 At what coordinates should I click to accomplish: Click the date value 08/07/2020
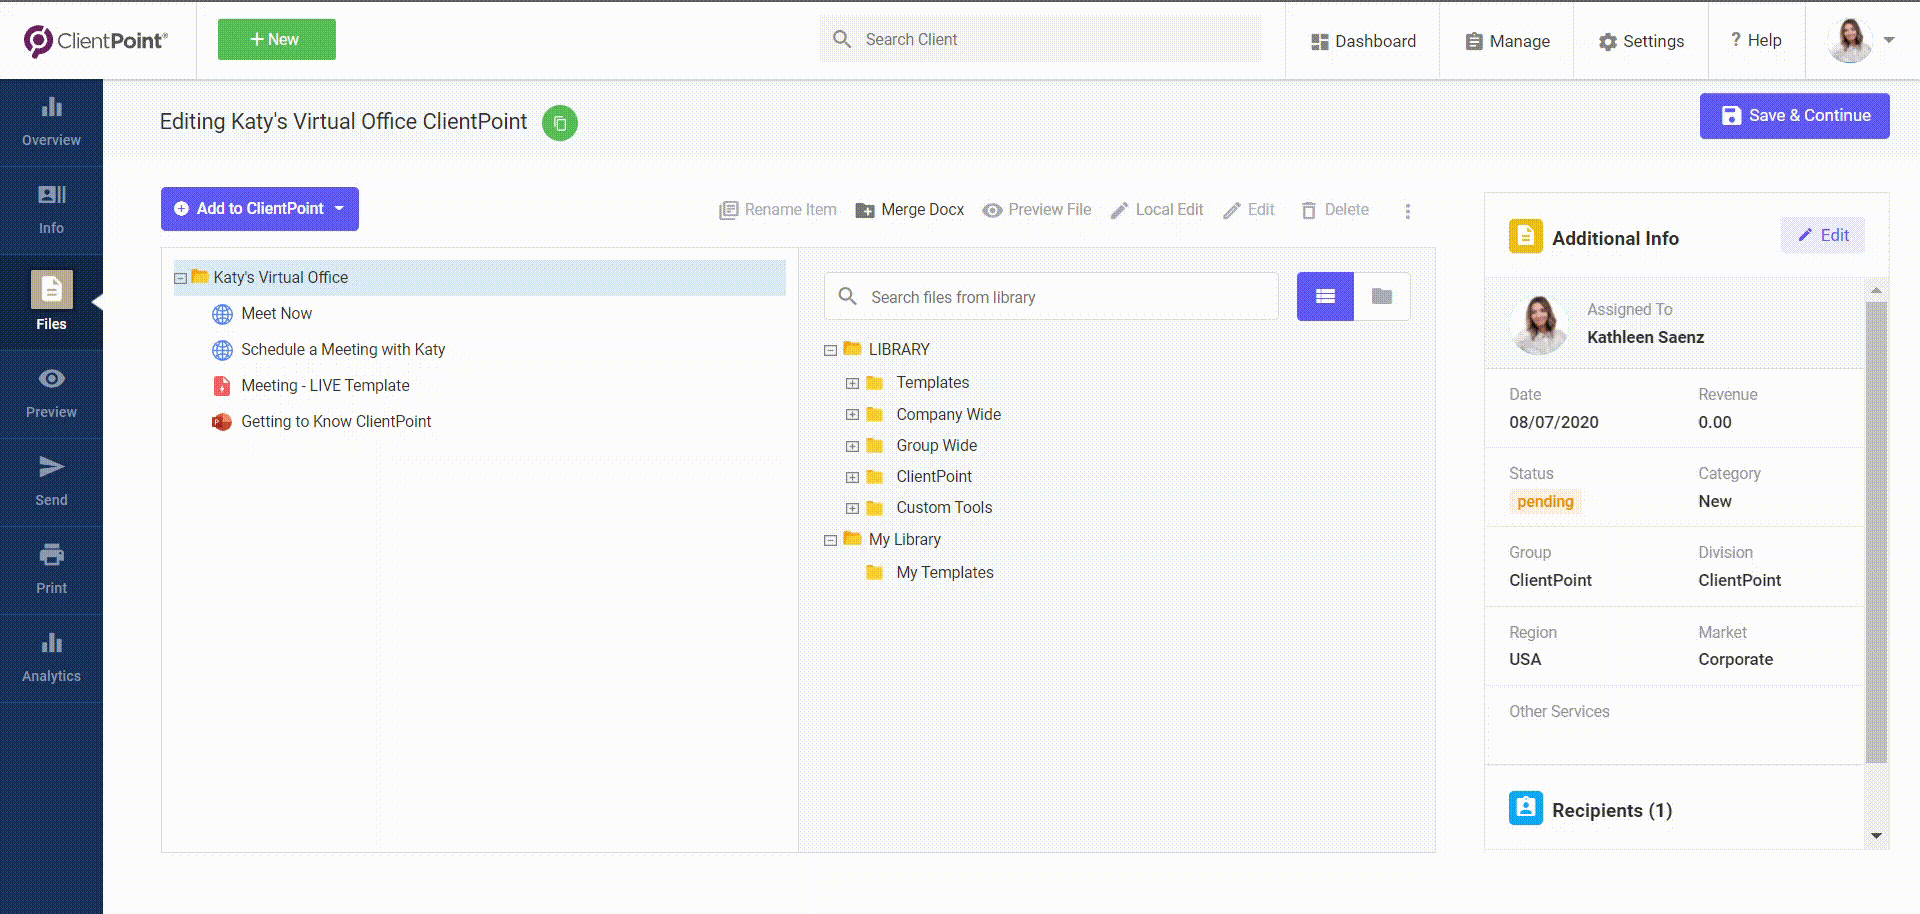click(1554, 422)
